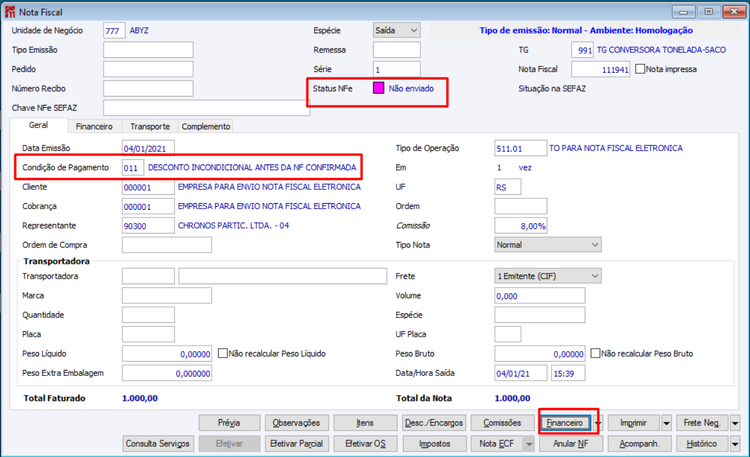The width and height of the screenshot is (750, 457).
Task: Click the Volume field 0,000
Action: pos(540,295)
